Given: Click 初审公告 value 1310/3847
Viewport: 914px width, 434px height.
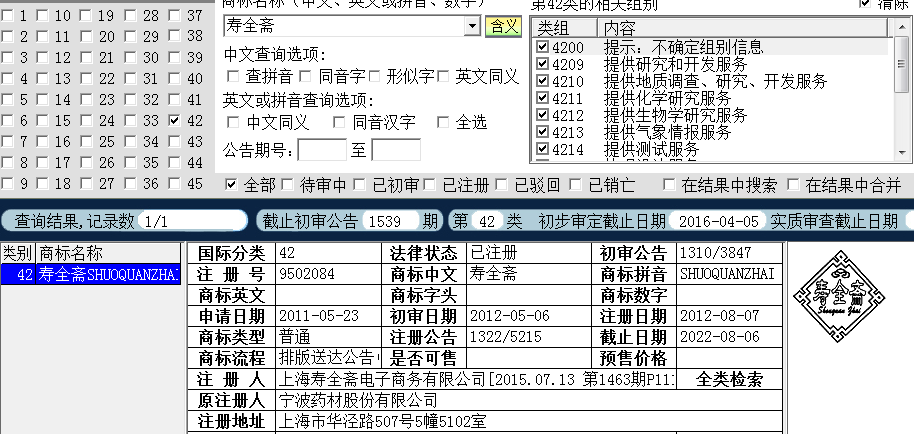Looking at the screenshot, I should click(x=715, y=253).
